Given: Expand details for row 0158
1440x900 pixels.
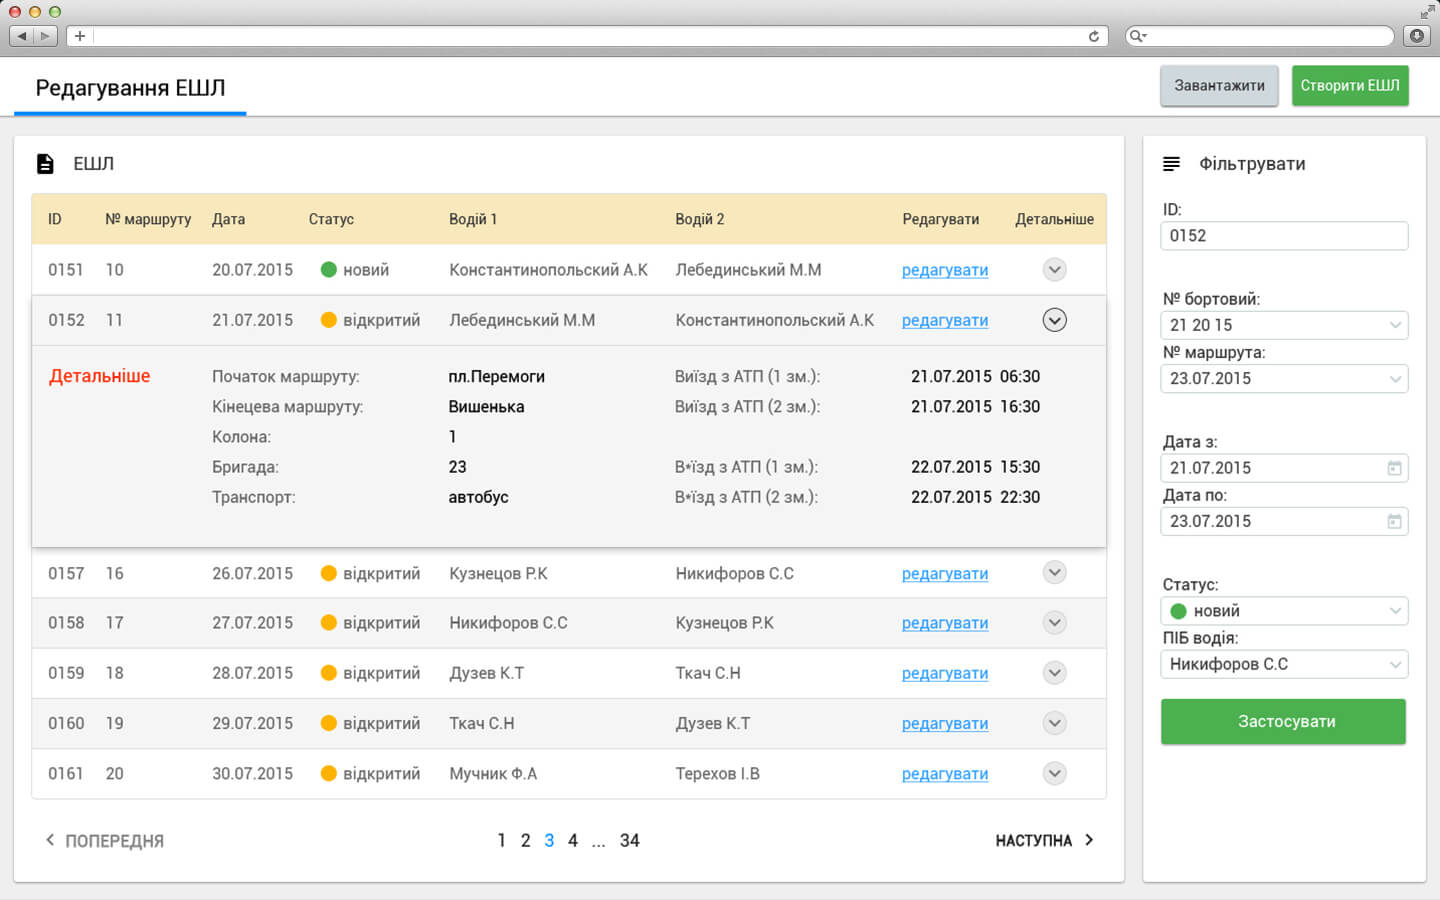Looking at the screenshot, I should 1054,622.
